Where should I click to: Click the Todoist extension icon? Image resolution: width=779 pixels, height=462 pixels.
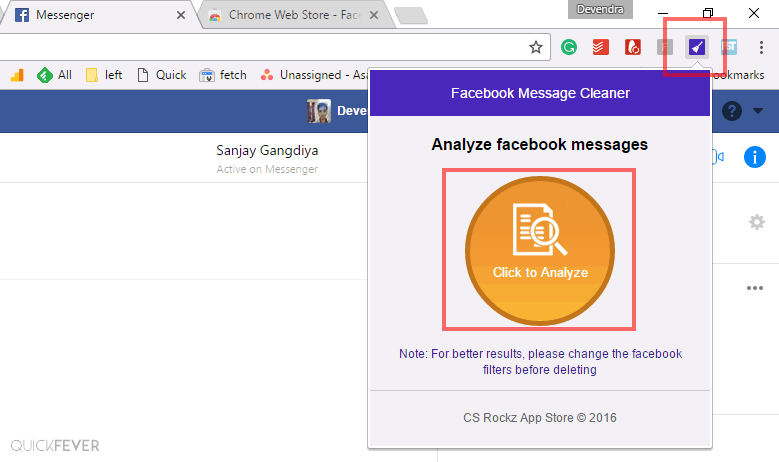[x=601, y=47]
